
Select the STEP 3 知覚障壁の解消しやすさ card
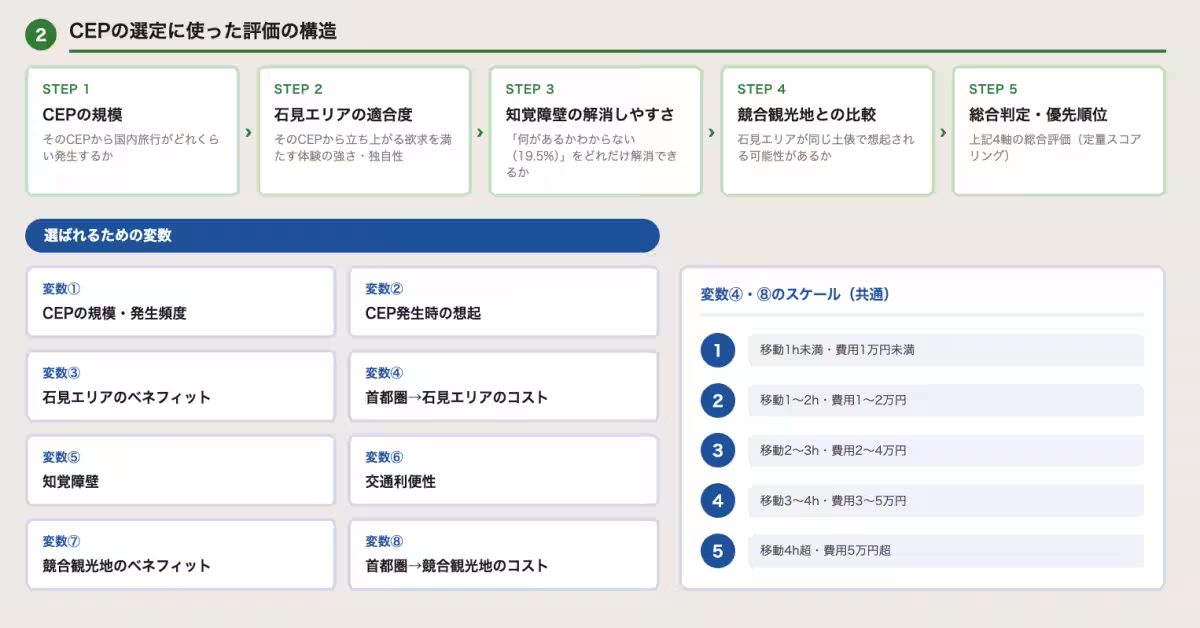pyautogui.click(x=596, y=131)
